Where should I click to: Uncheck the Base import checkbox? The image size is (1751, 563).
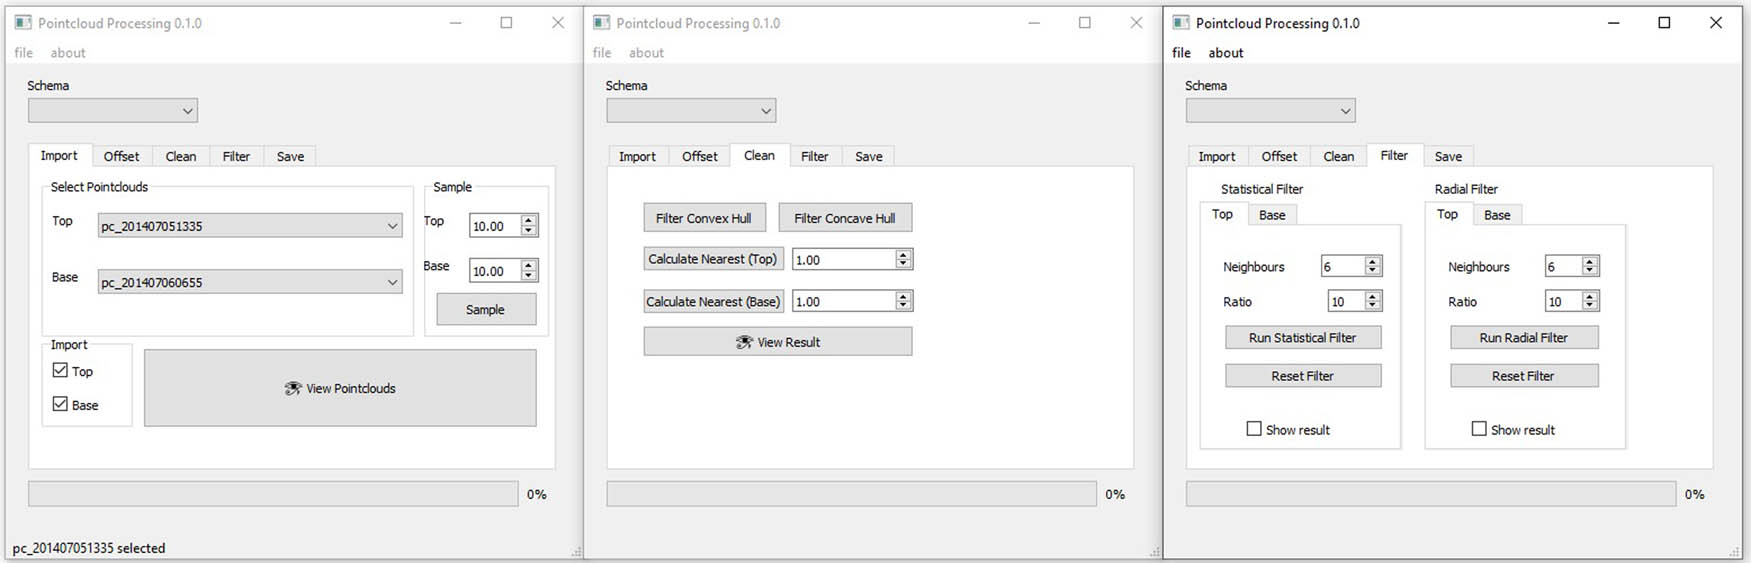60,405
